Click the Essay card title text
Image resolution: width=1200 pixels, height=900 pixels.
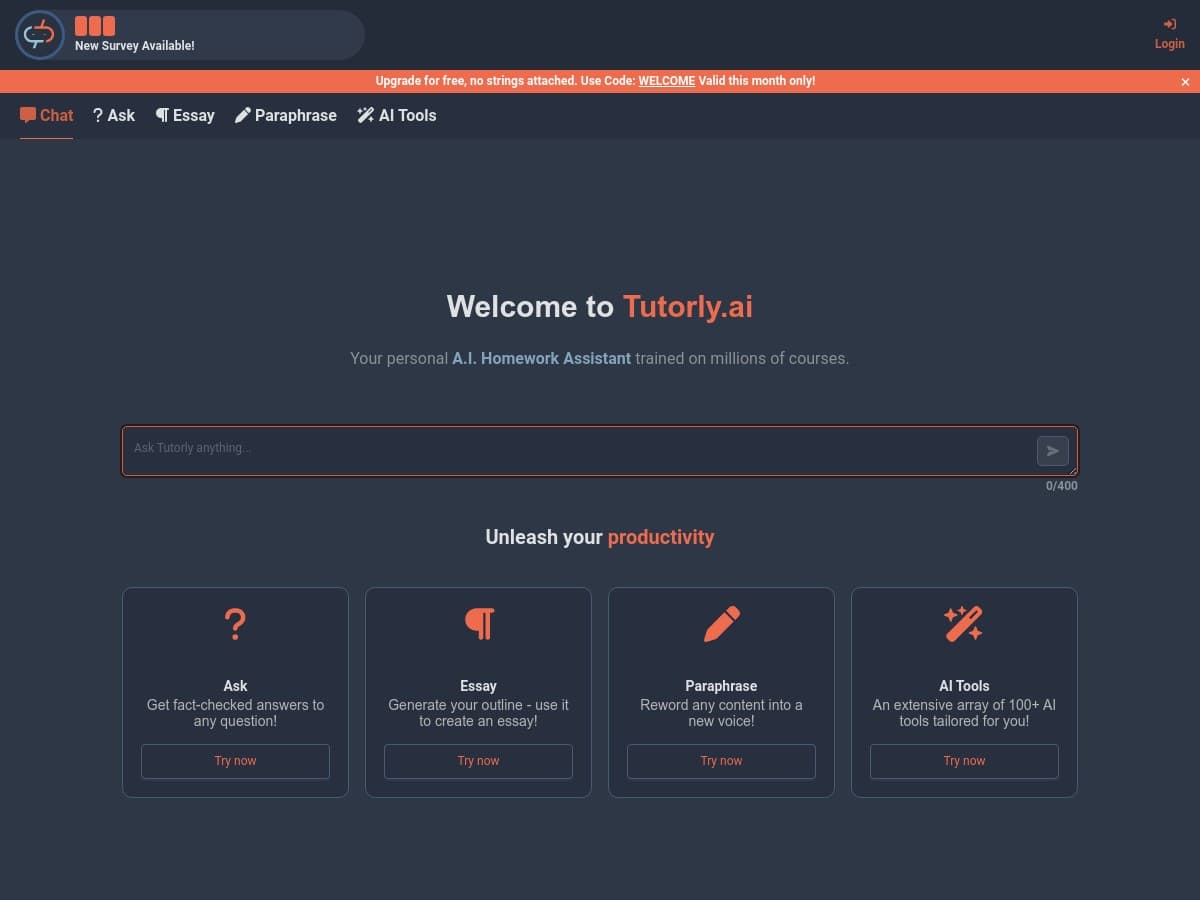click(478, 686)
